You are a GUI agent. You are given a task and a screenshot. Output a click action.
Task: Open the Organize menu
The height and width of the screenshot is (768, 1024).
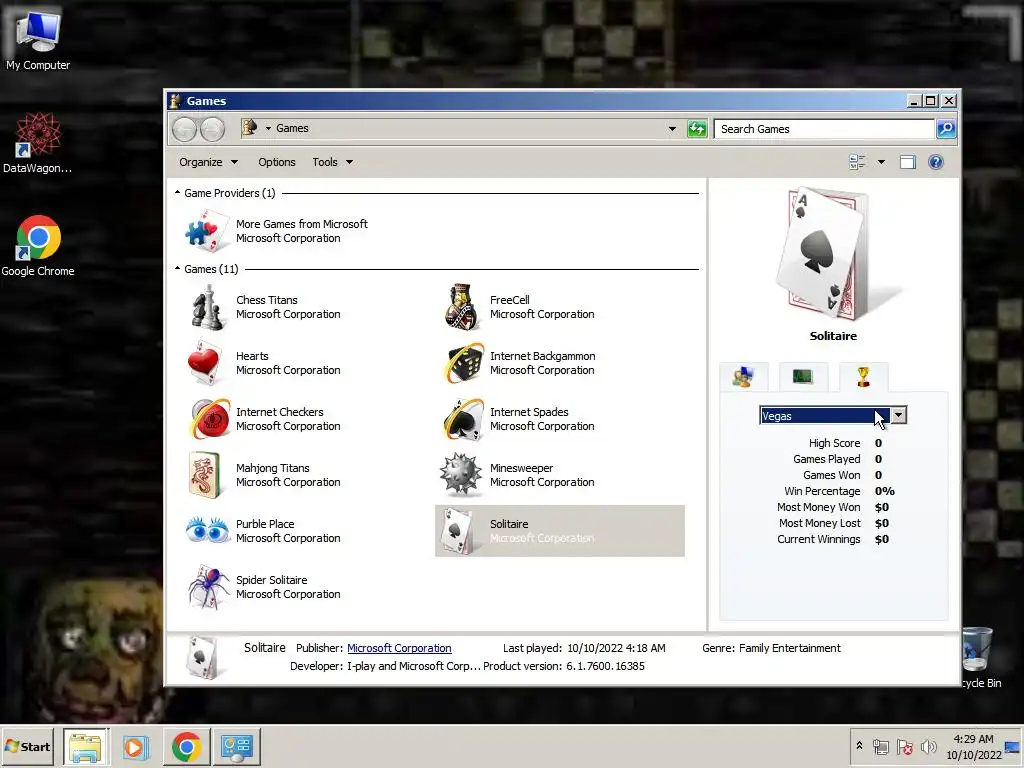click(x=208, y=162)
